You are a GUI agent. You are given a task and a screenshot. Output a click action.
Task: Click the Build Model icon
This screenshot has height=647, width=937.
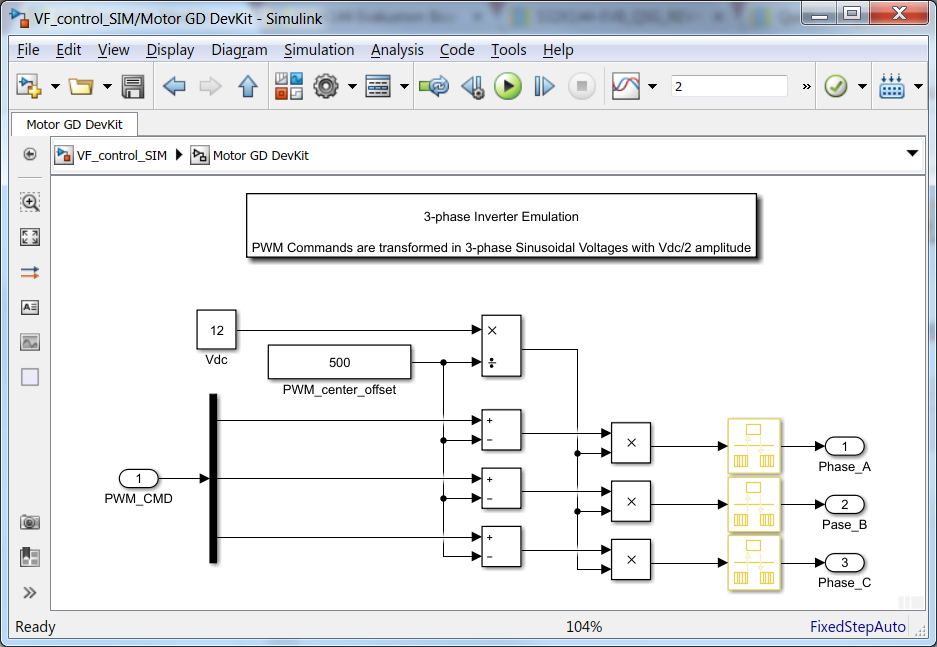(x=892, y=86)
